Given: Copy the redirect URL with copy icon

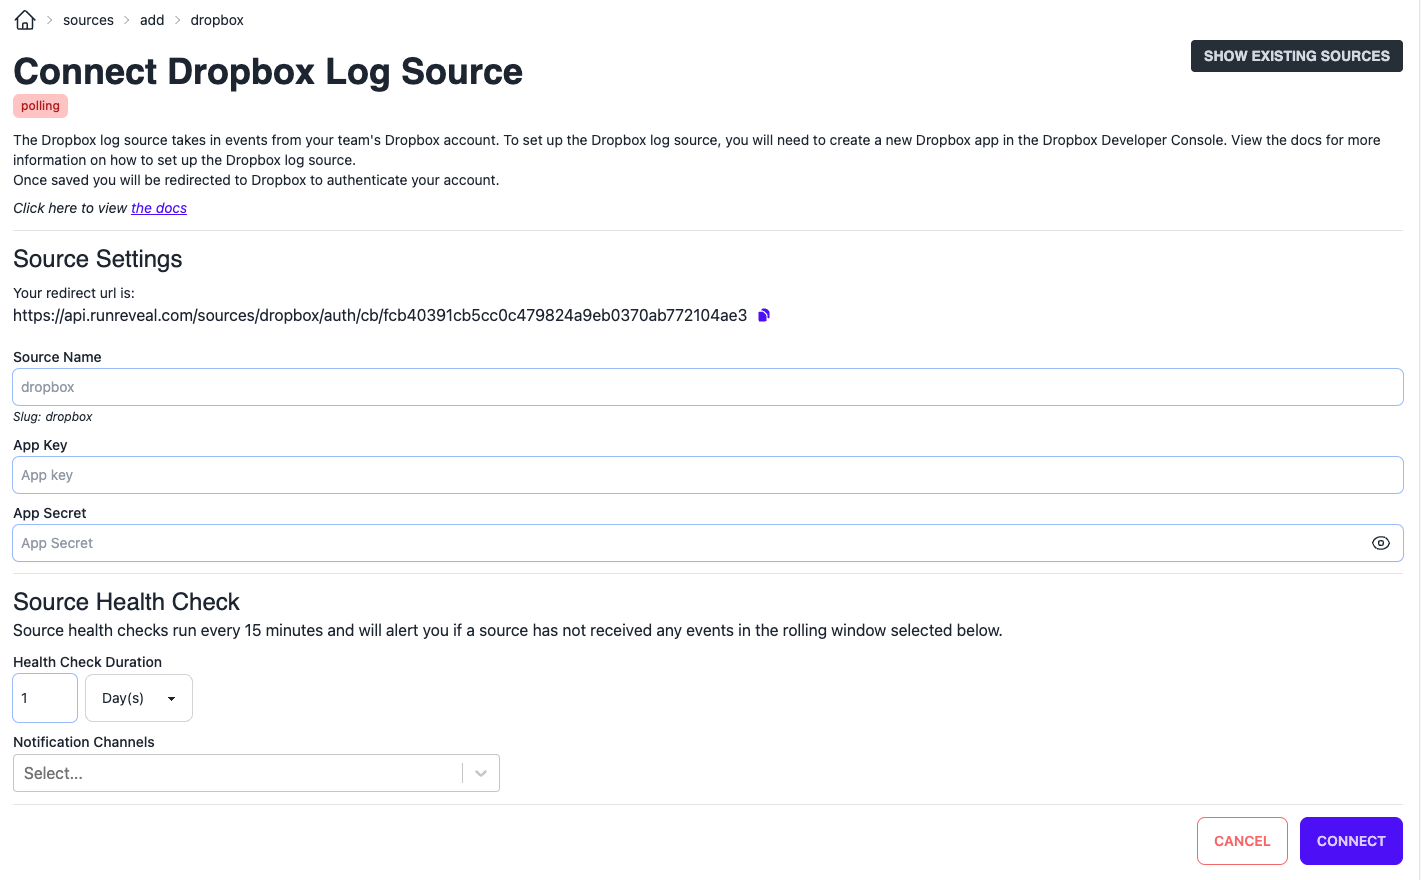Looking at the screenshot, I should 764,315.
